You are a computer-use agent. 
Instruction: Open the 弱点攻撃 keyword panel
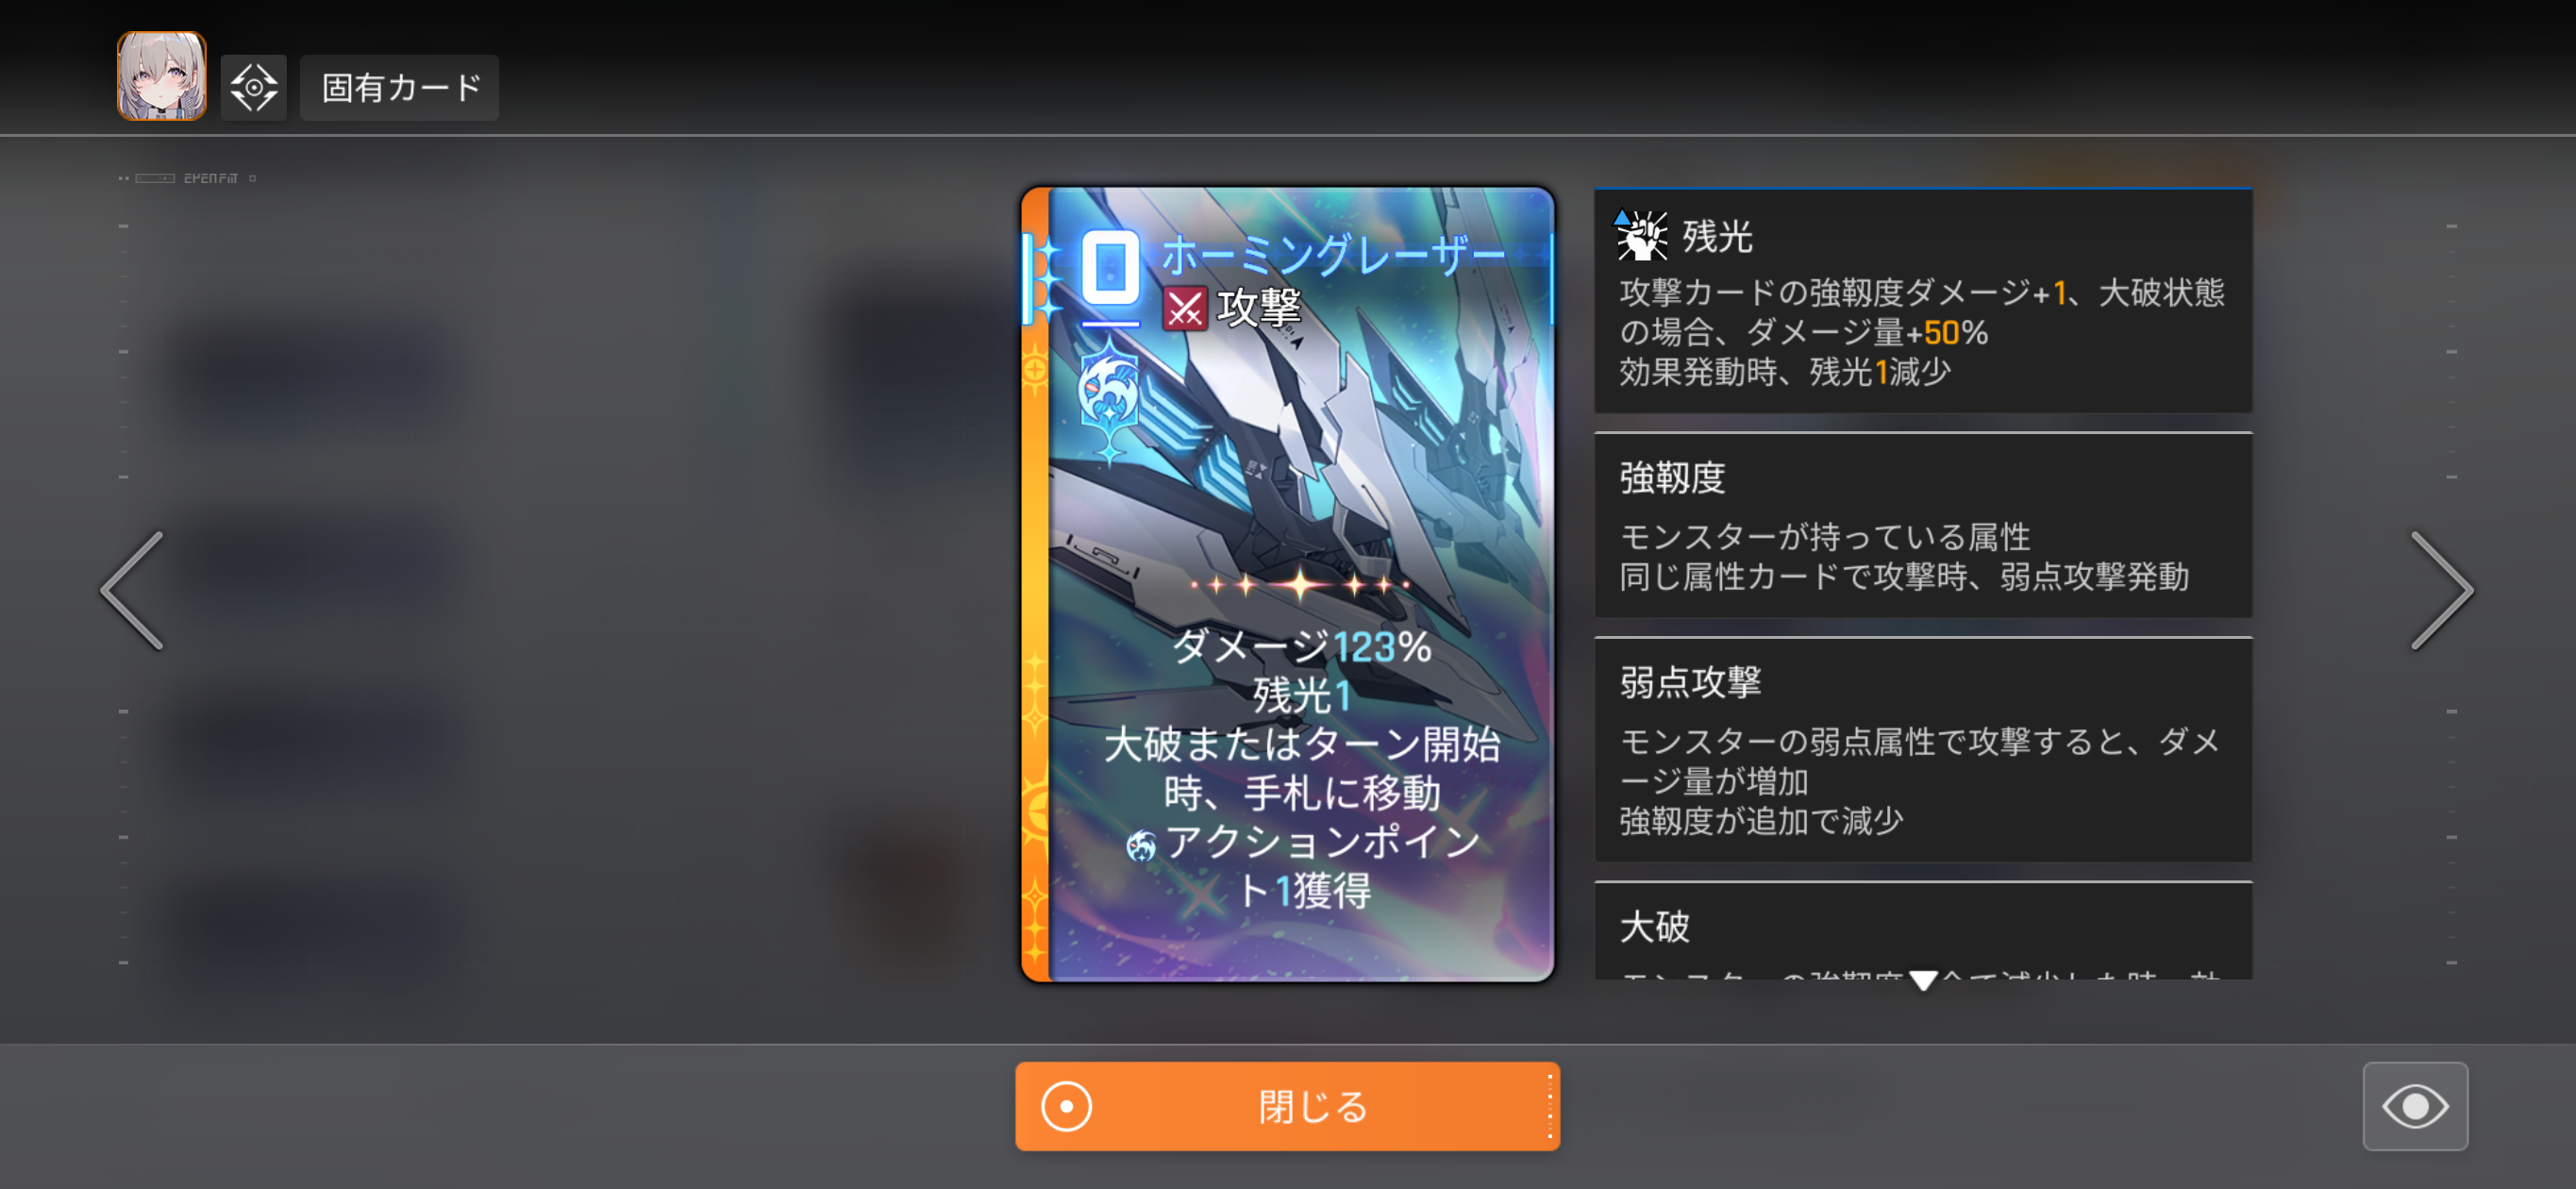(1922, 750)
